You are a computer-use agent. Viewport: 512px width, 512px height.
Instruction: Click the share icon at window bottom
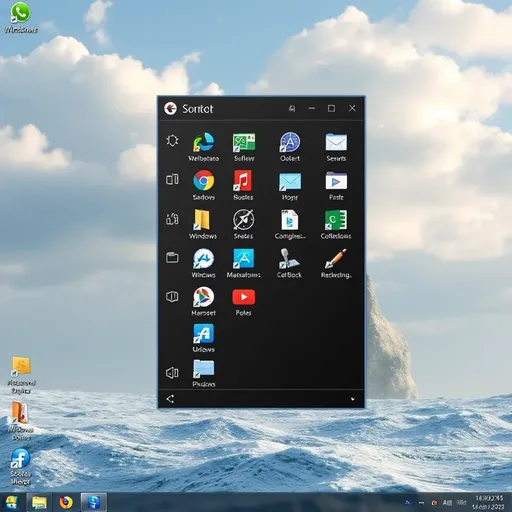(x=170, y=399)
